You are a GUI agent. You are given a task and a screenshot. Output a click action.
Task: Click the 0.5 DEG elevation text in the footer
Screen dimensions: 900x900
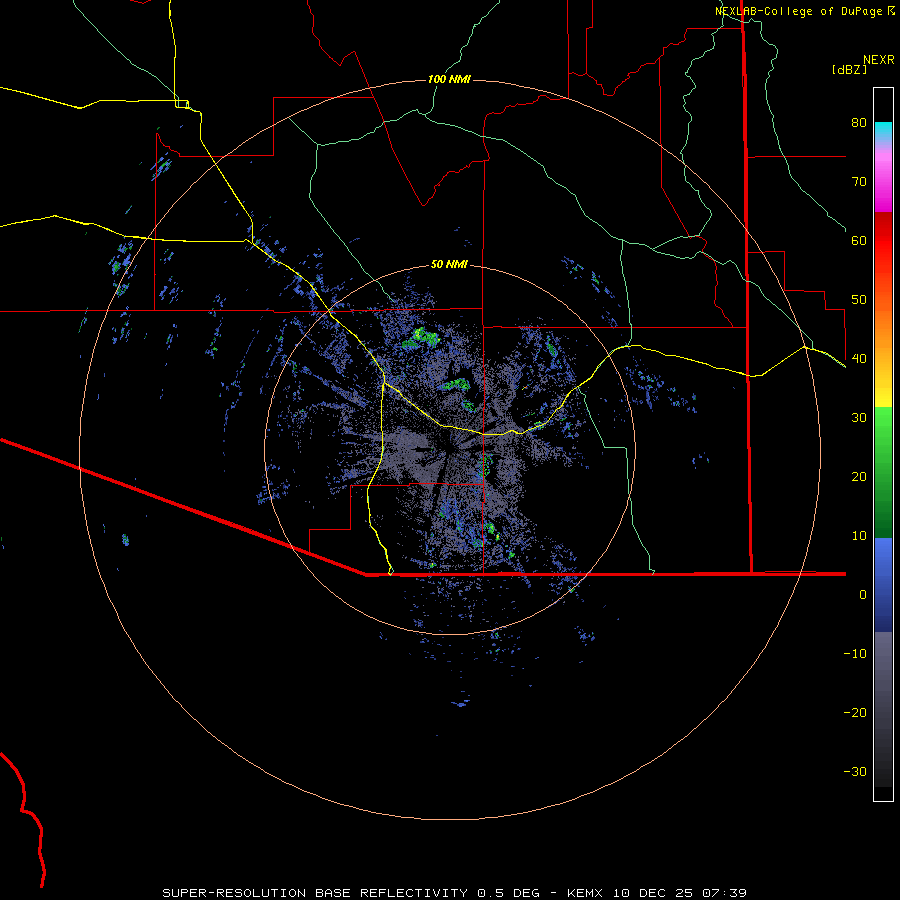coord(509,893)
